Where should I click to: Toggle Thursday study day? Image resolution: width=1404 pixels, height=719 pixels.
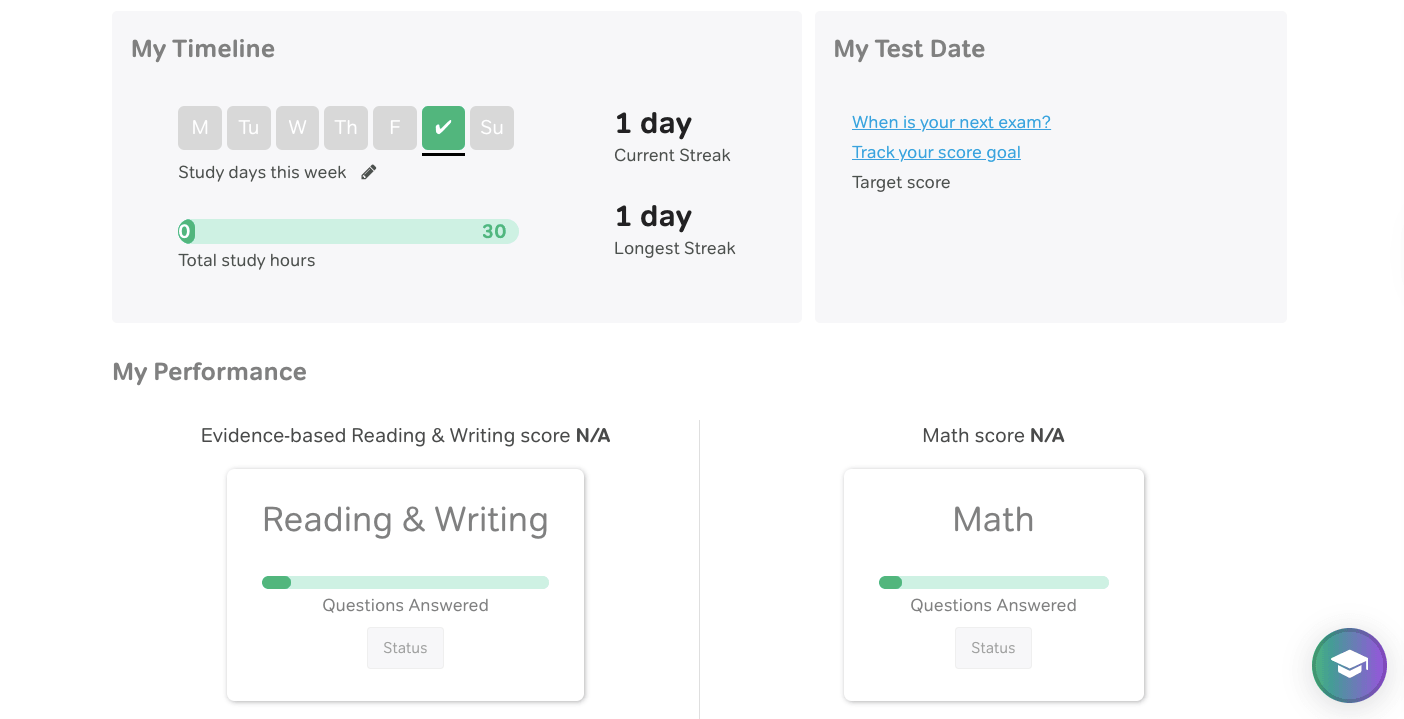(346, 128)
